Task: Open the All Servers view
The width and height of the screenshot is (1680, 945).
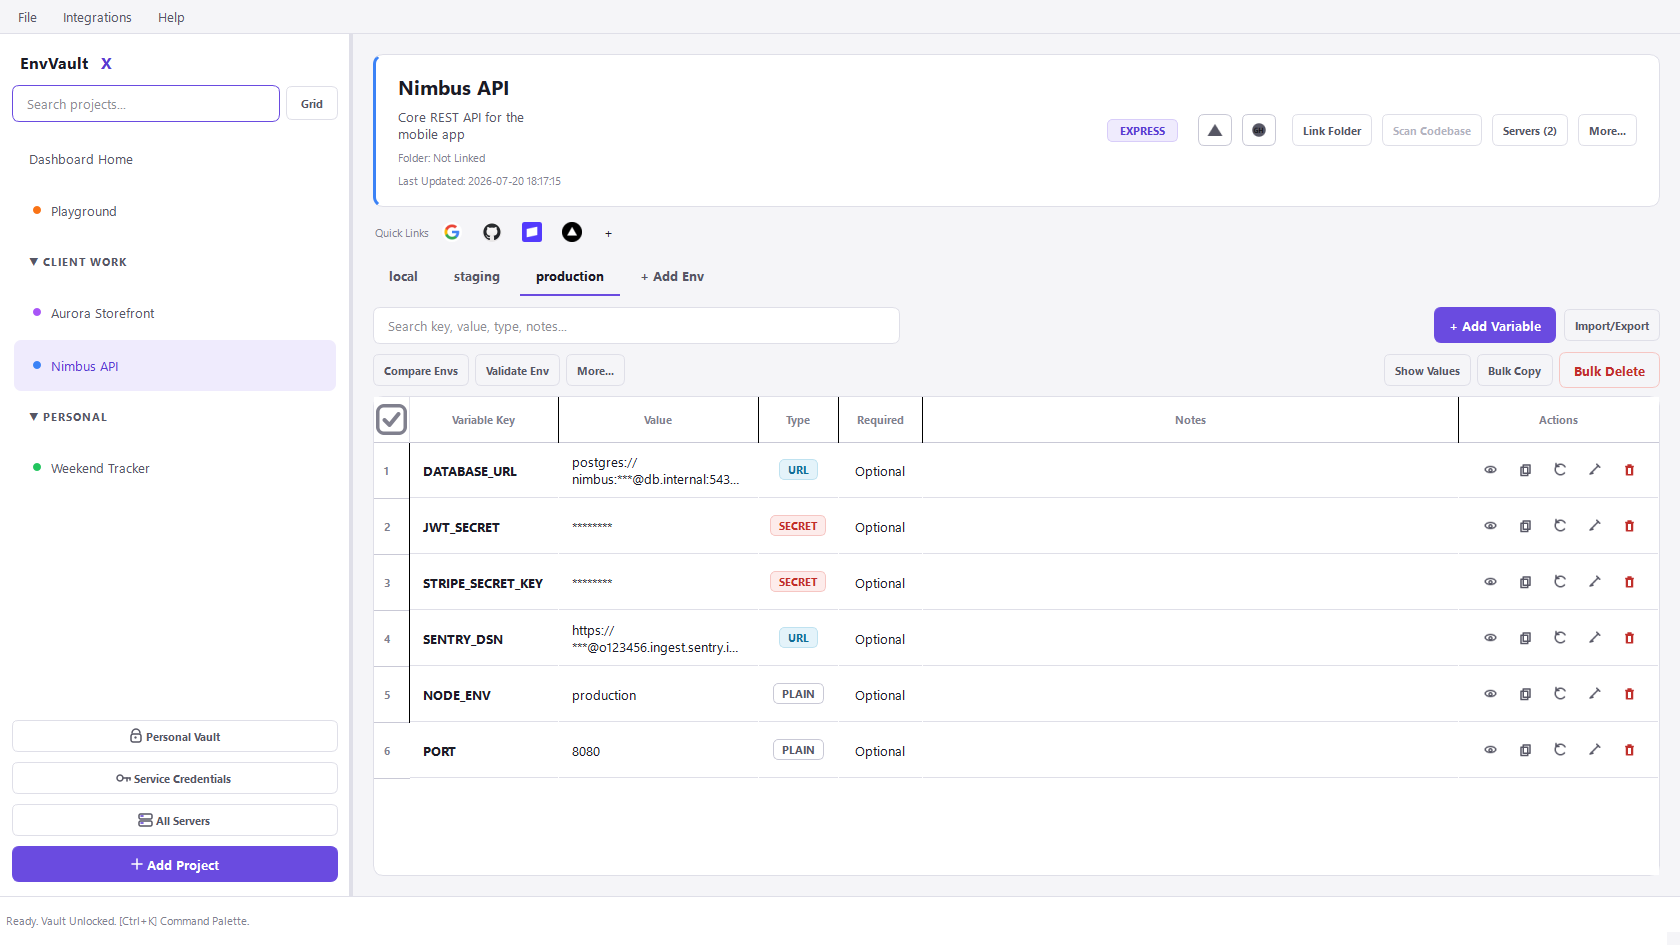Action: pos(175,820)
